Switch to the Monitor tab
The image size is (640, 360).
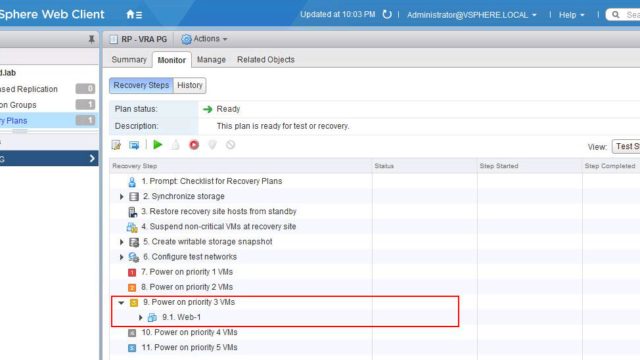point(171,60)
